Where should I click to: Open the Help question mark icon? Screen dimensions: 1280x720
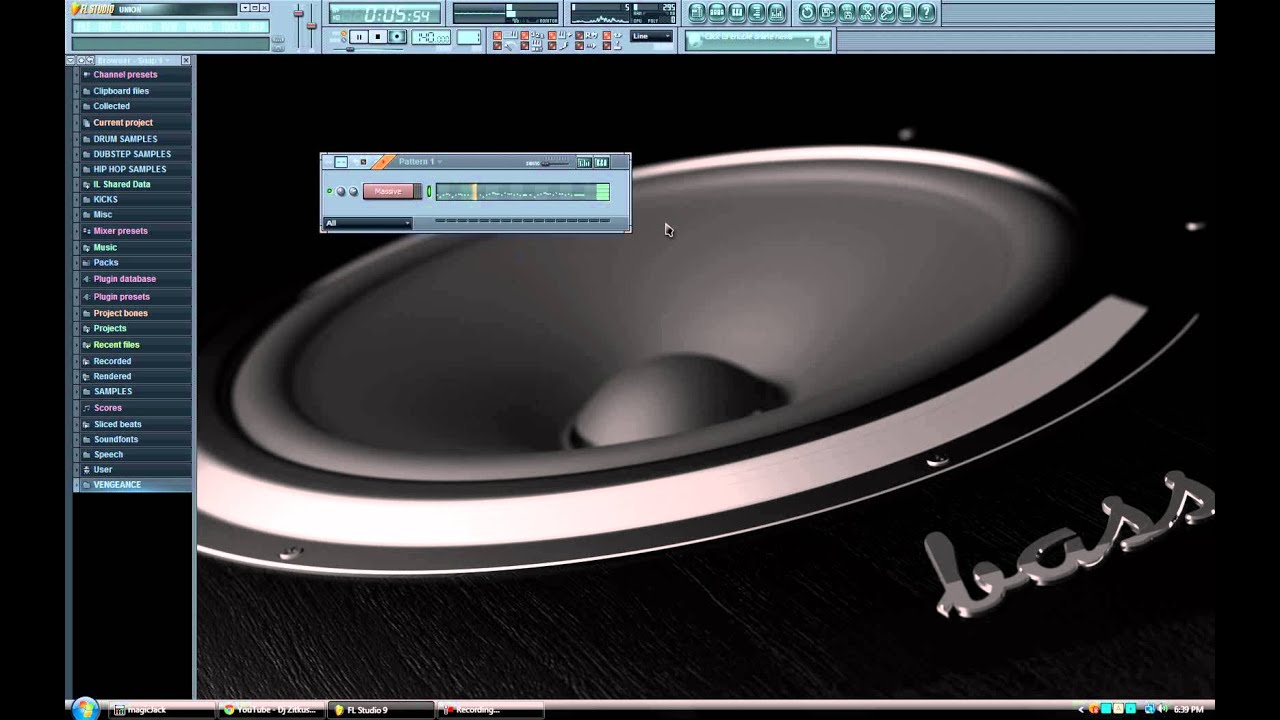tap(926, 13)
